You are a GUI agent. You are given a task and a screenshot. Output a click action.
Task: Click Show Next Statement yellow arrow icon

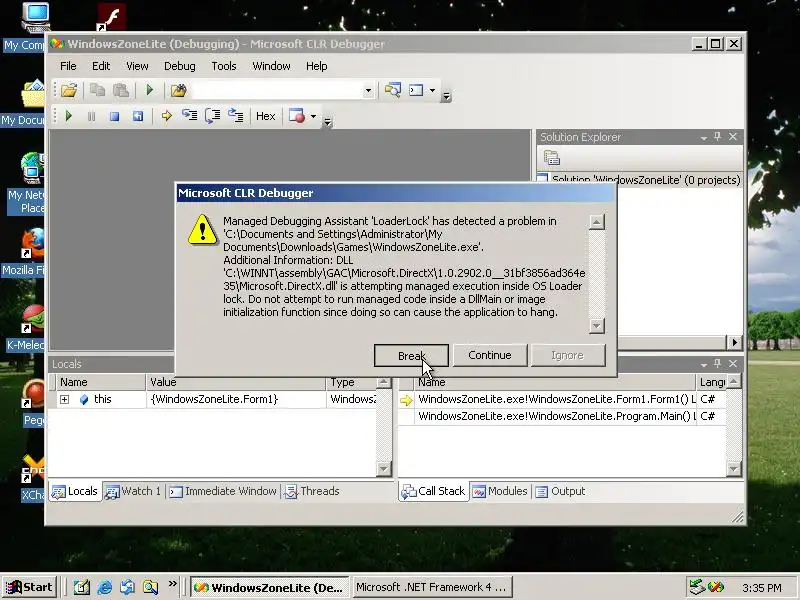click(166, 116)
